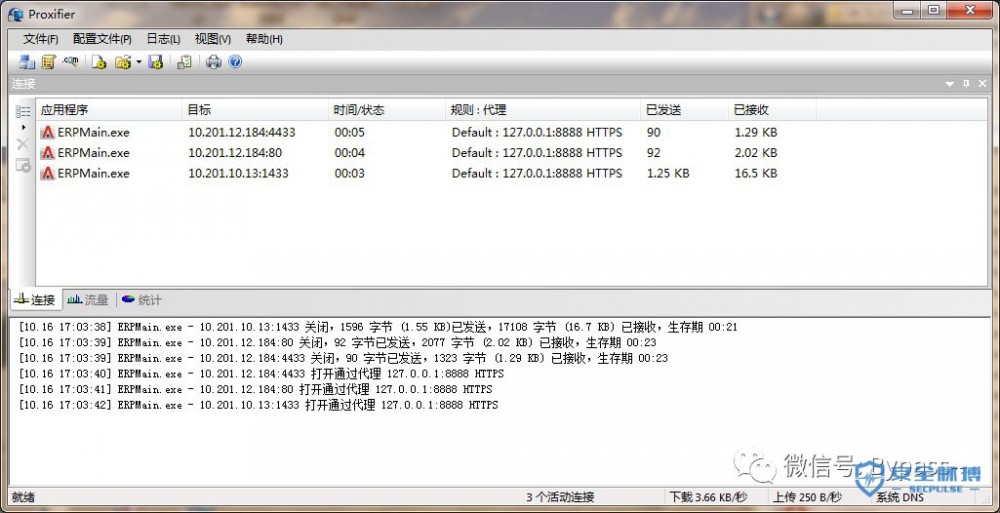Click the 00:05 time cell
Viewport: 1000px width, 513px height.
[x=349, y=133]
